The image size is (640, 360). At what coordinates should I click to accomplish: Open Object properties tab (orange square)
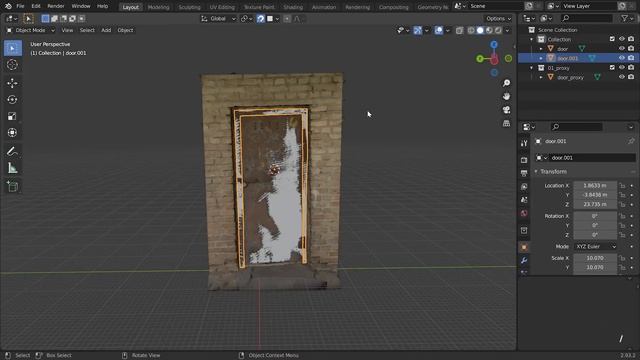(x=524, y=247)
